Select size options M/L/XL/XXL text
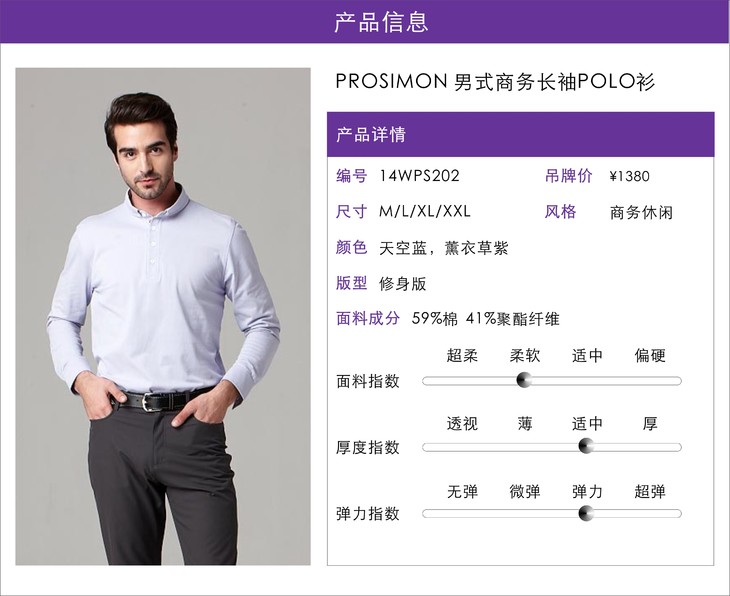Image resolution: width=730 pixels, height=596 pixels. point(425,211)
